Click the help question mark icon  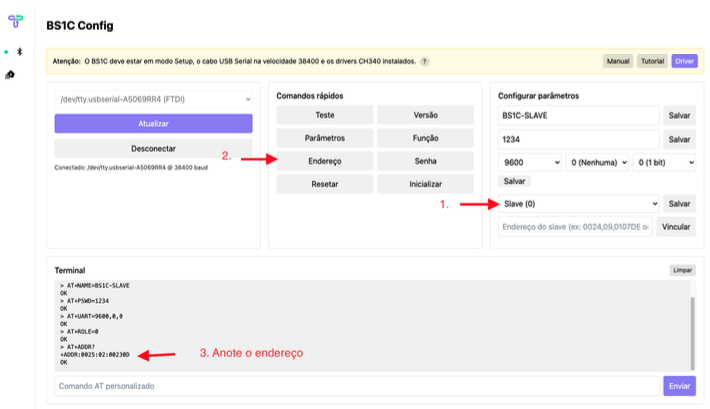tap(424, 61)
